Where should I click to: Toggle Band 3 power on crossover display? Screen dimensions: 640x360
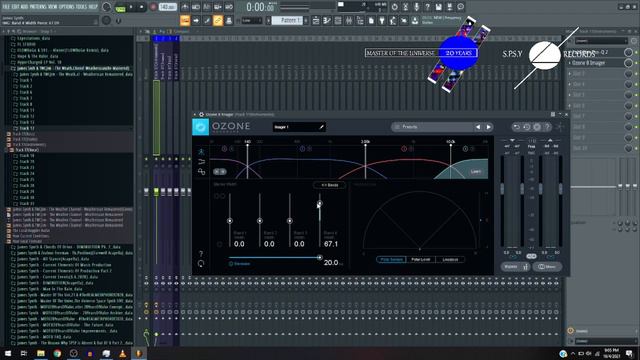click(x=404, y=149)
